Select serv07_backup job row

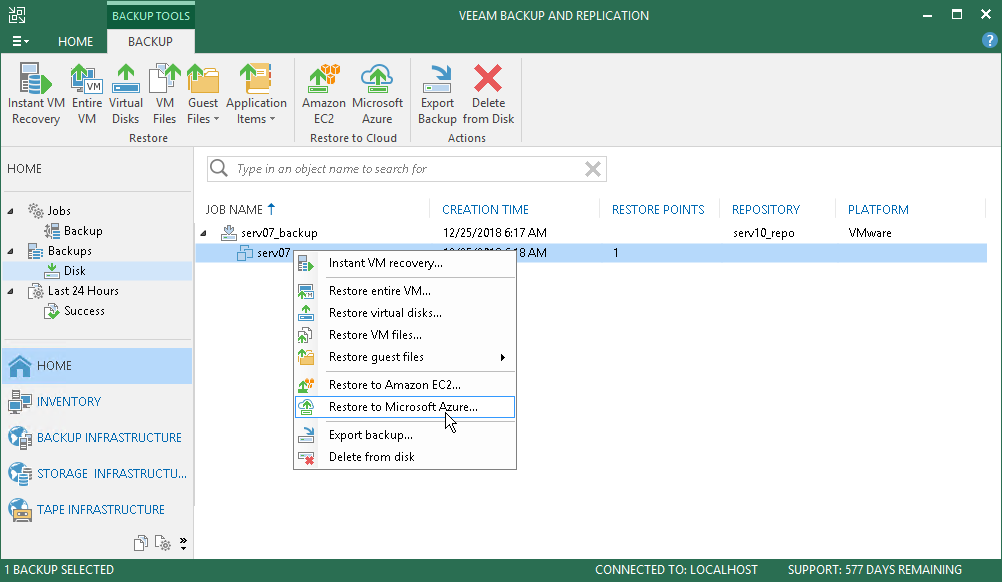590,233
